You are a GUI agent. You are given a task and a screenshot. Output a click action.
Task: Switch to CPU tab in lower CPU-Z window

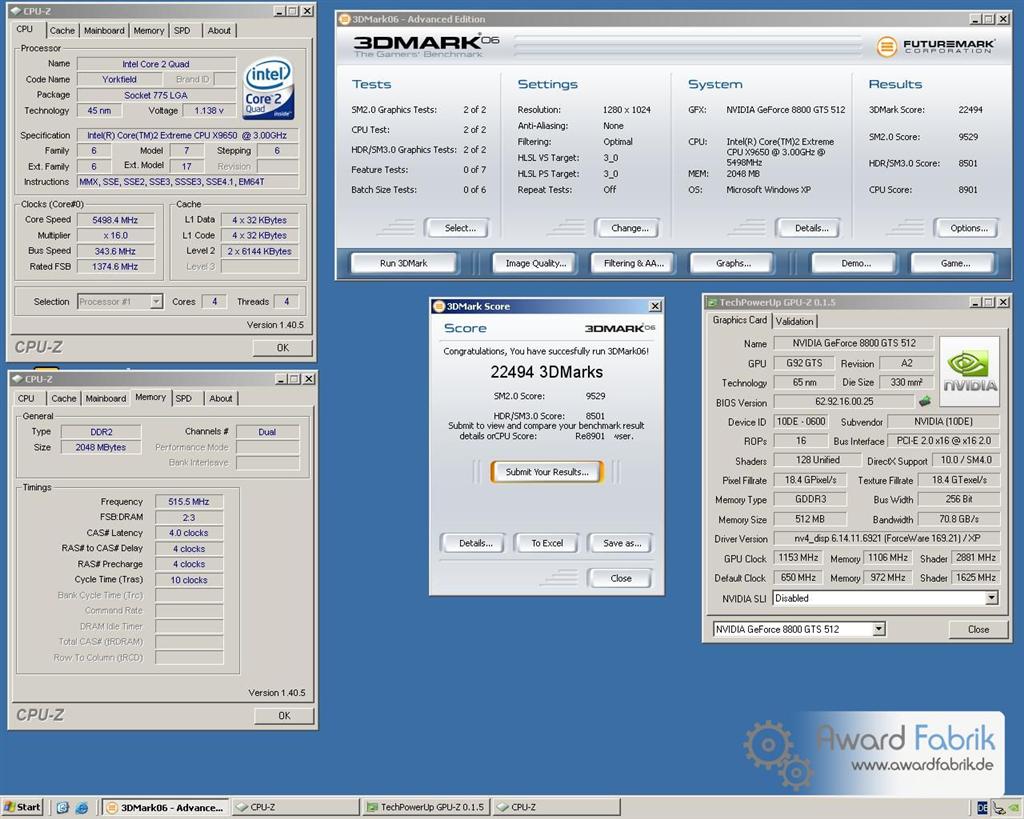click(x=26, y=398)
